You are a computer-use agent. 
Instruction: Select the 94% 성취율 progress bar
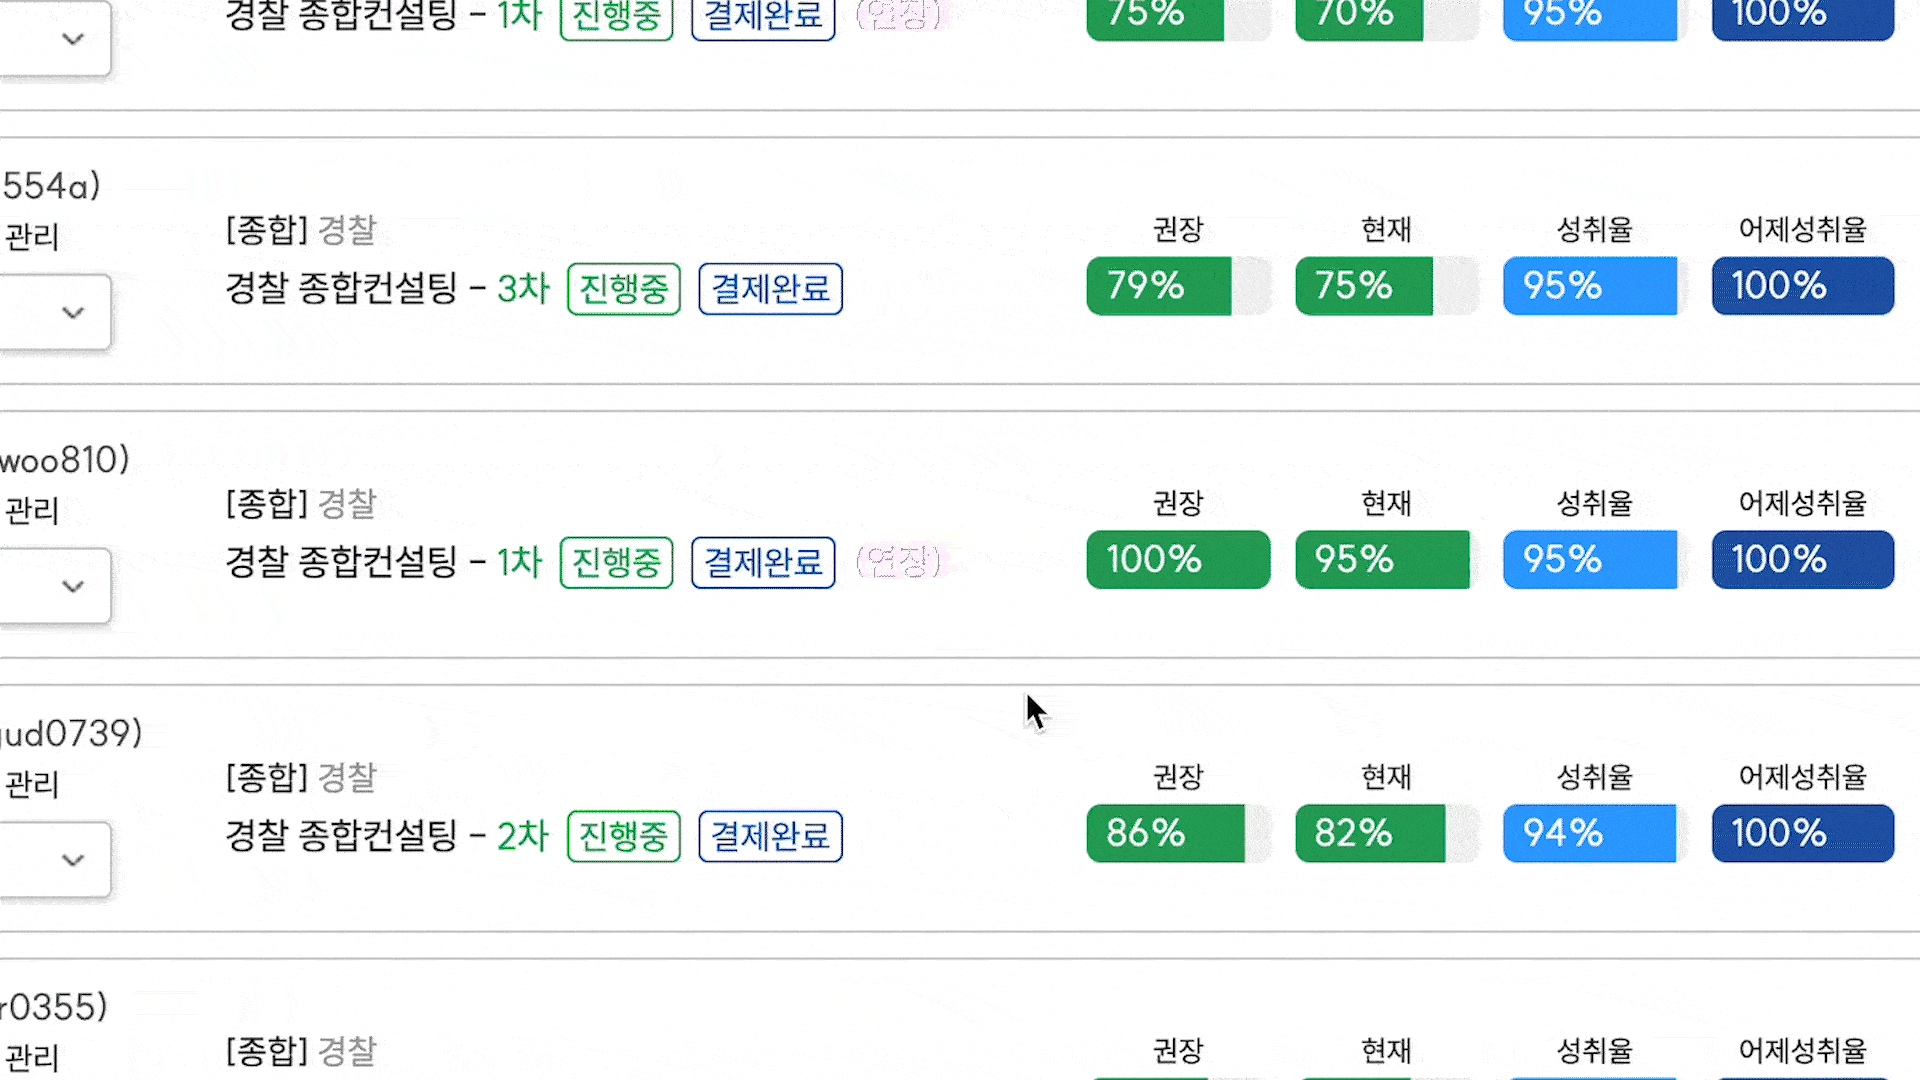pyautogui.click(x=1594, y=833)
